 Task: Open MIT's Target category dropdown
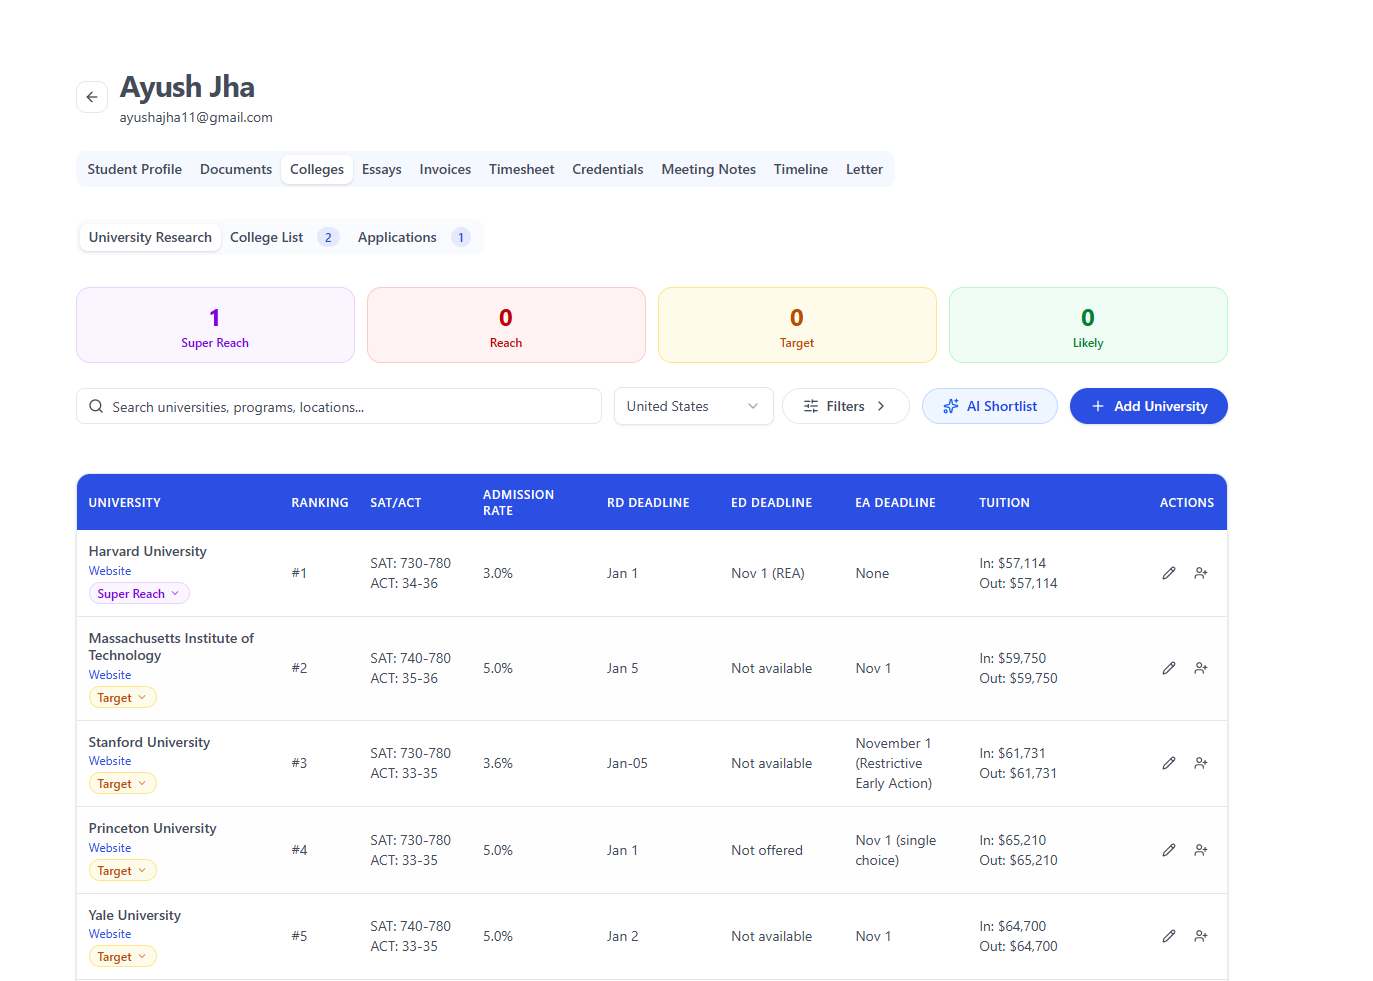pos(123,697)
